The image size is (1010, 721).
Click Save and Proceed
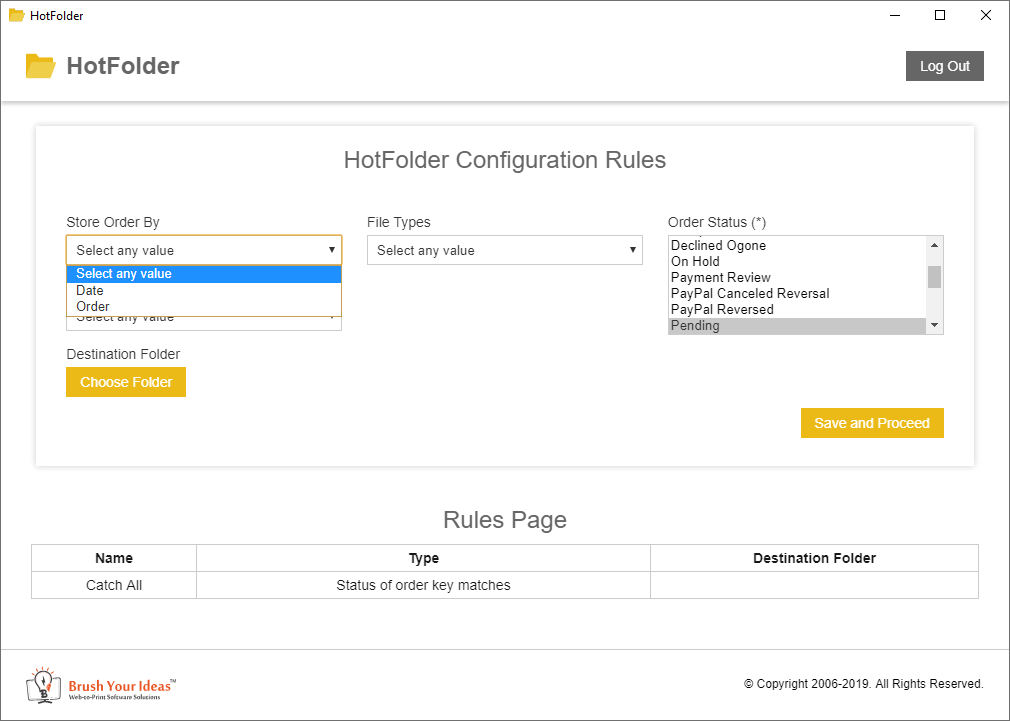871,422
